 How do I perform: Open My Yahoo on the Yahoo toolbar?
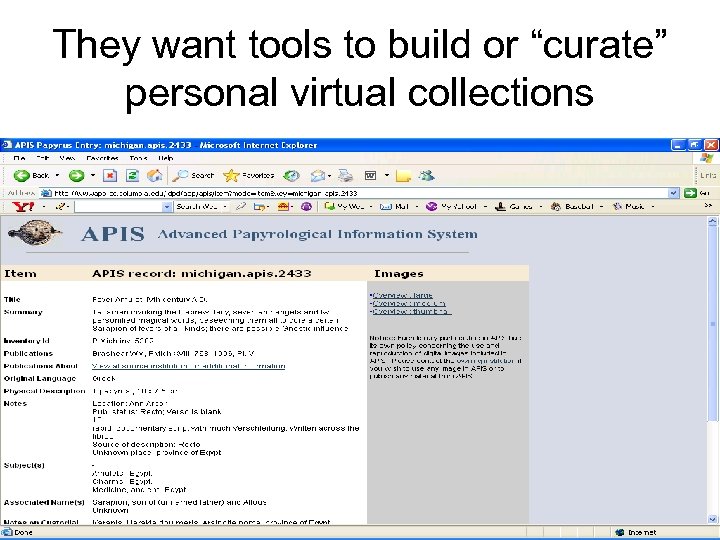(x=451, y=207)
